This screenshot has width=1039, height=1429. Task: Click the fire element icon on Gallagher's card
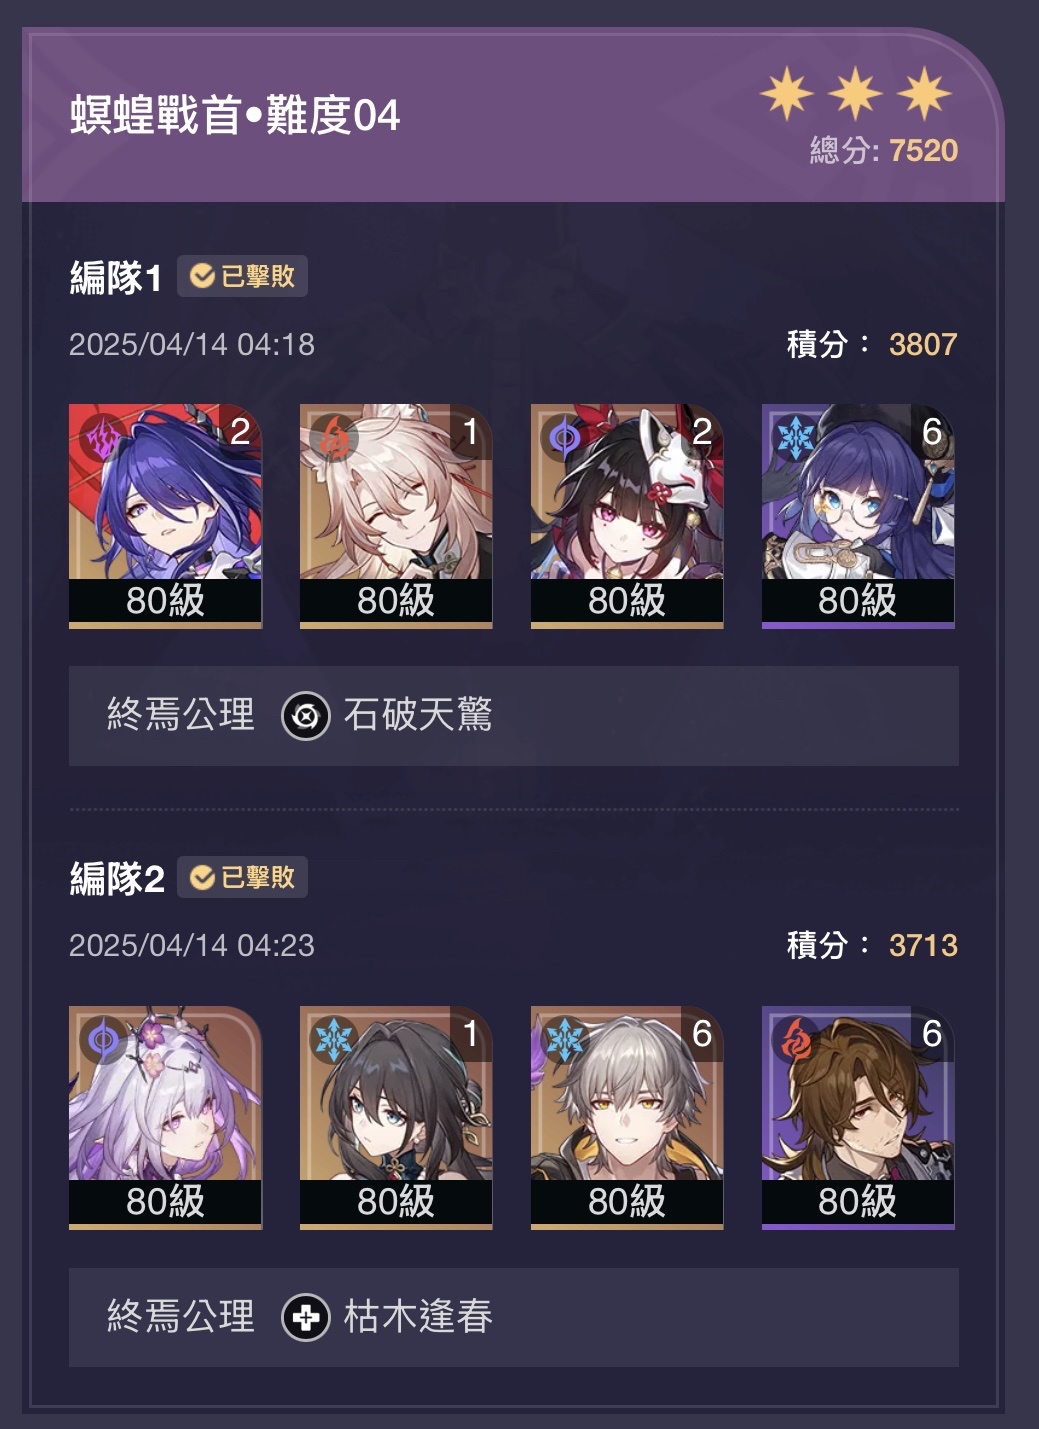click(x=796, y=1039)
